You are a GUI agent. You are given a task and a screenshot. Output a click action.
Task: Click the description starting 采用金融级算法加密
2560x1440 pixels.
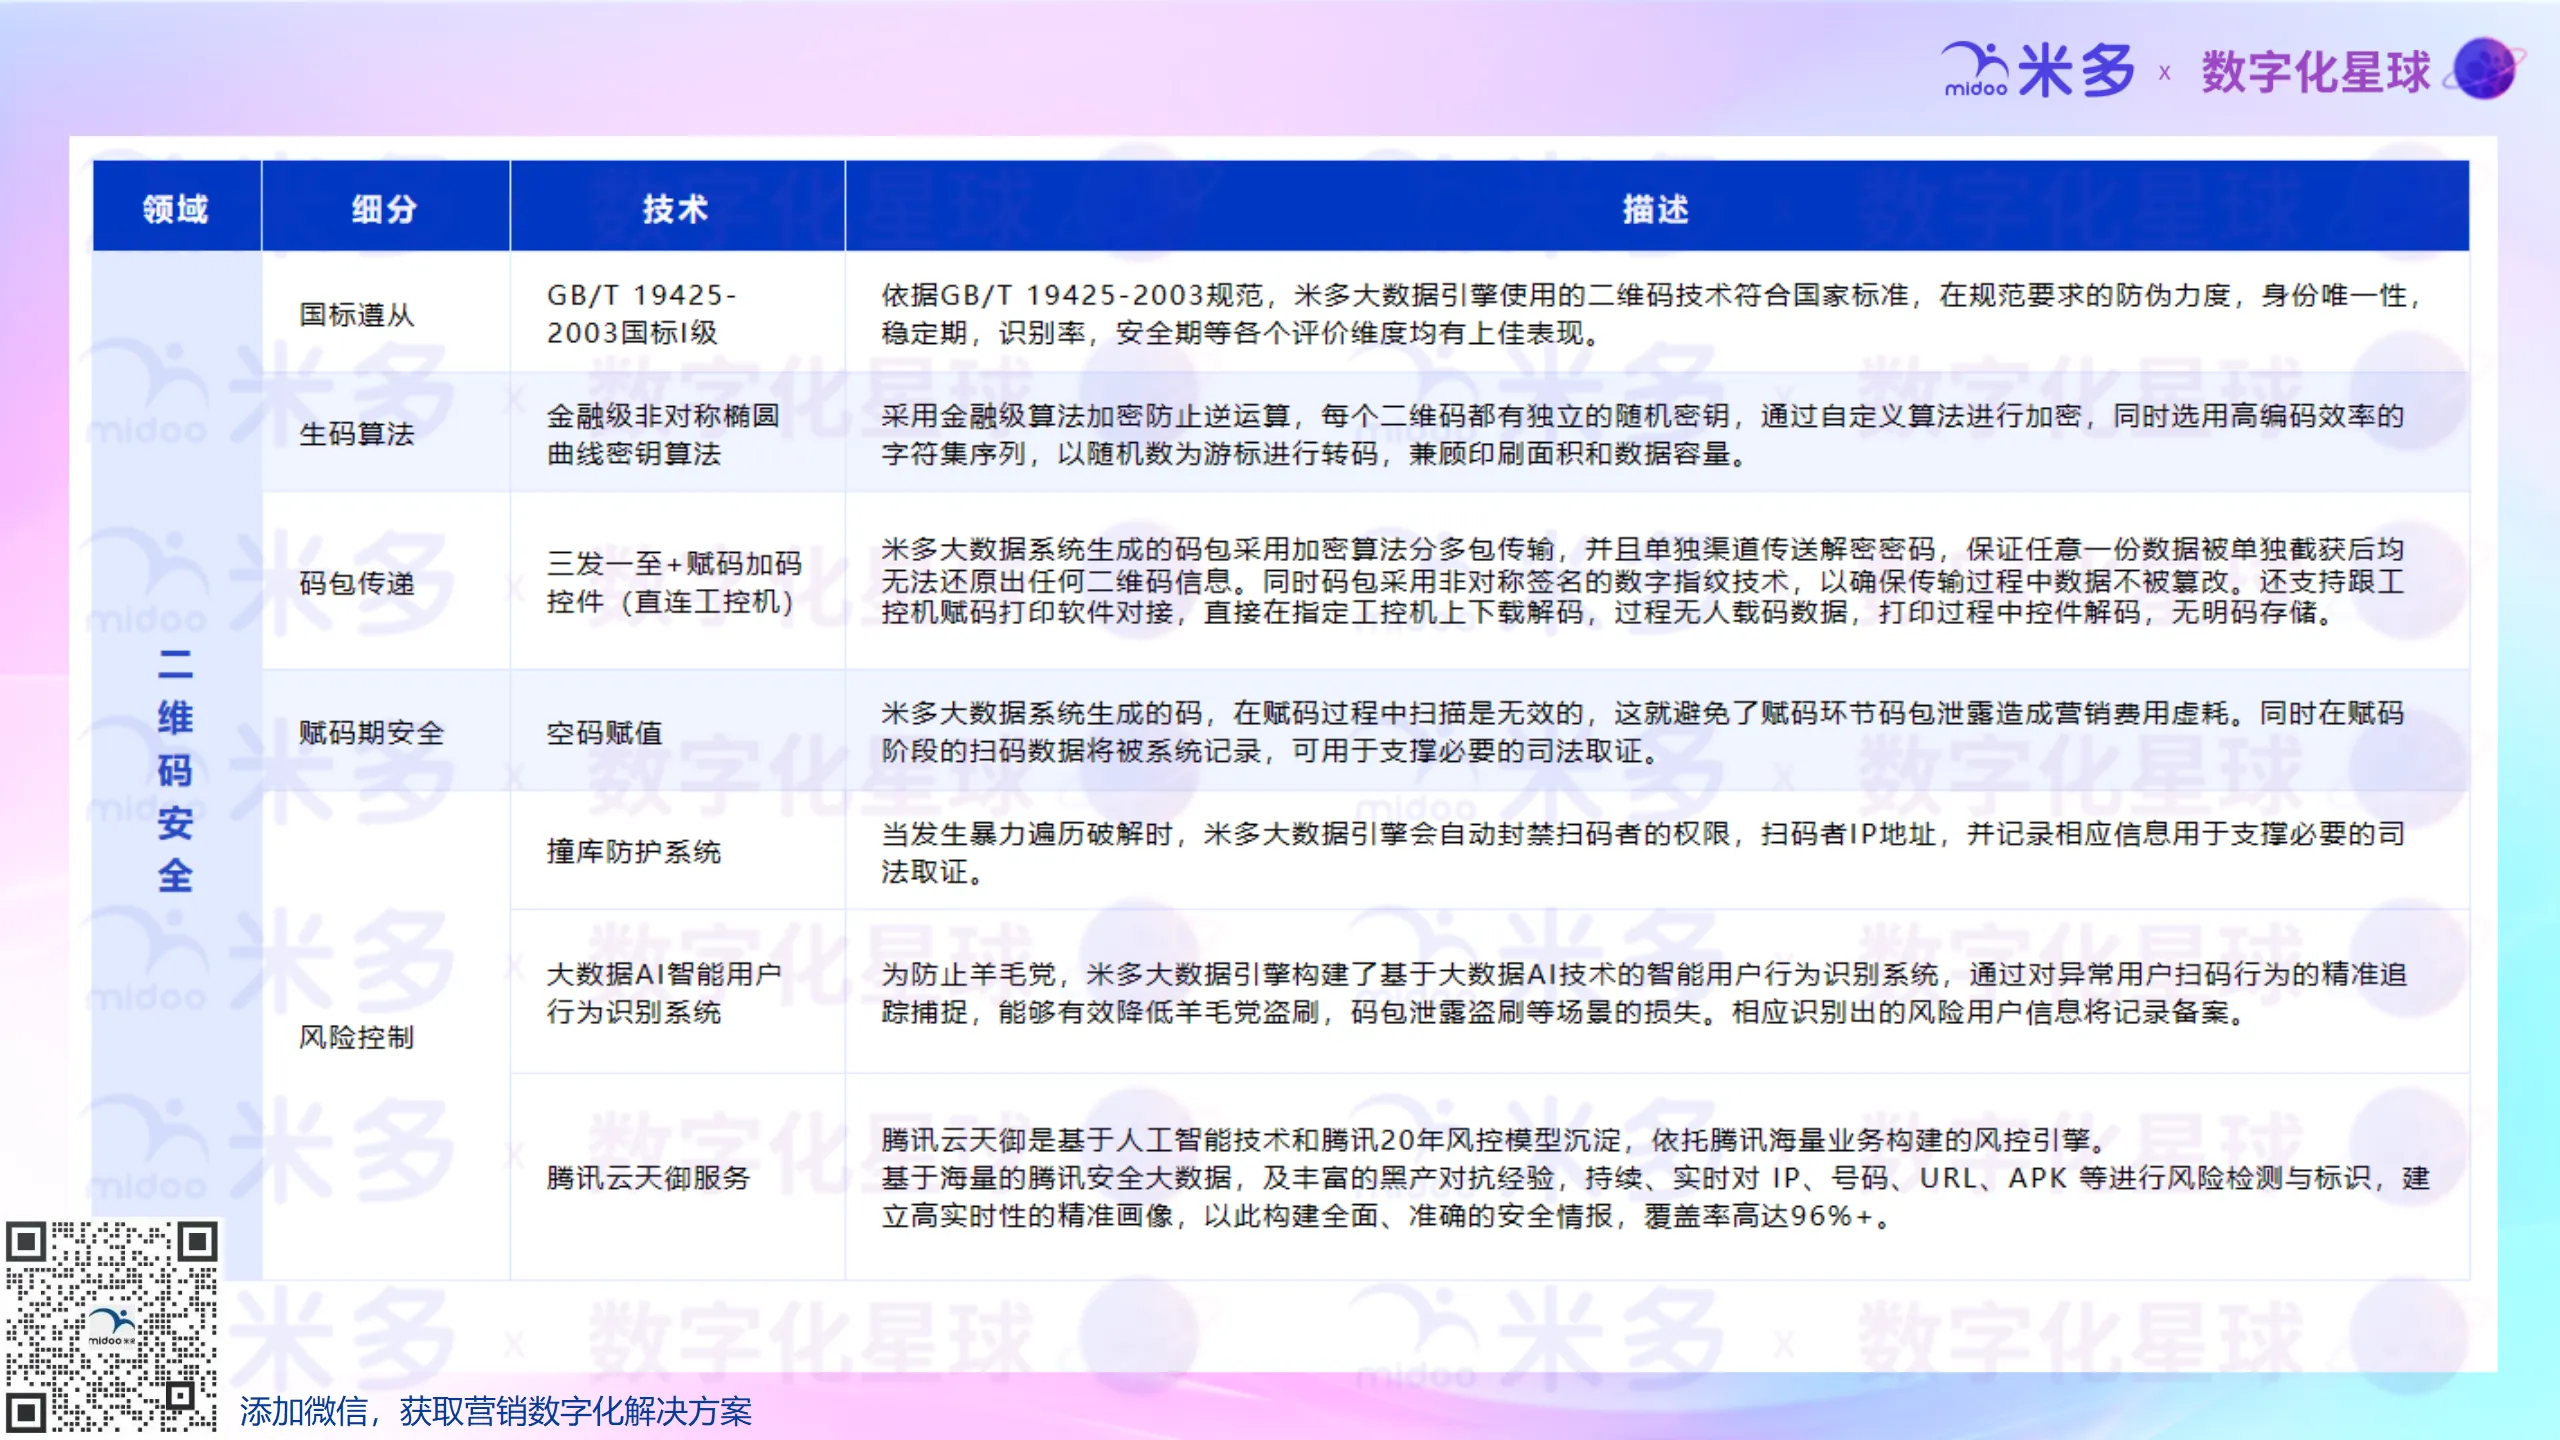click(x=1657, y=433)
